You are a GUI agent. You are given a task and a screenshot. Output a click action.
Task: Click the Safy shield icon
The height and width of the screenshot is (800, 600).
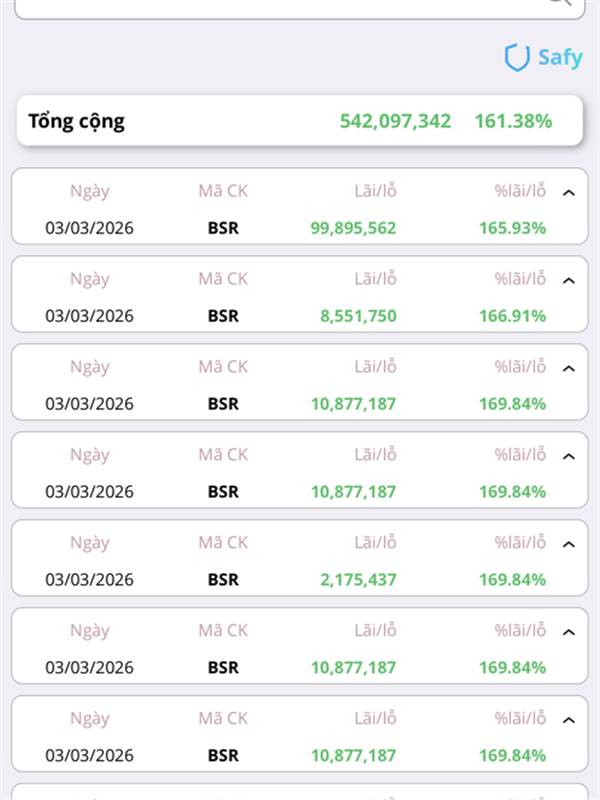[517, 57]
